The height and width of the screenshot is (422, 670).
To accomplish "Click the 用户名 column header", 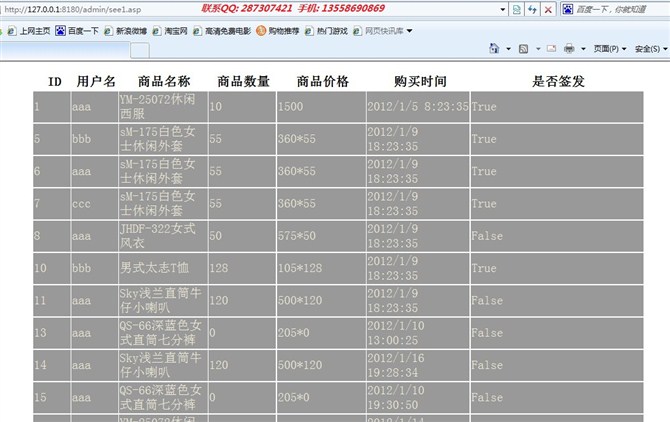I will [x=96, y=81].
